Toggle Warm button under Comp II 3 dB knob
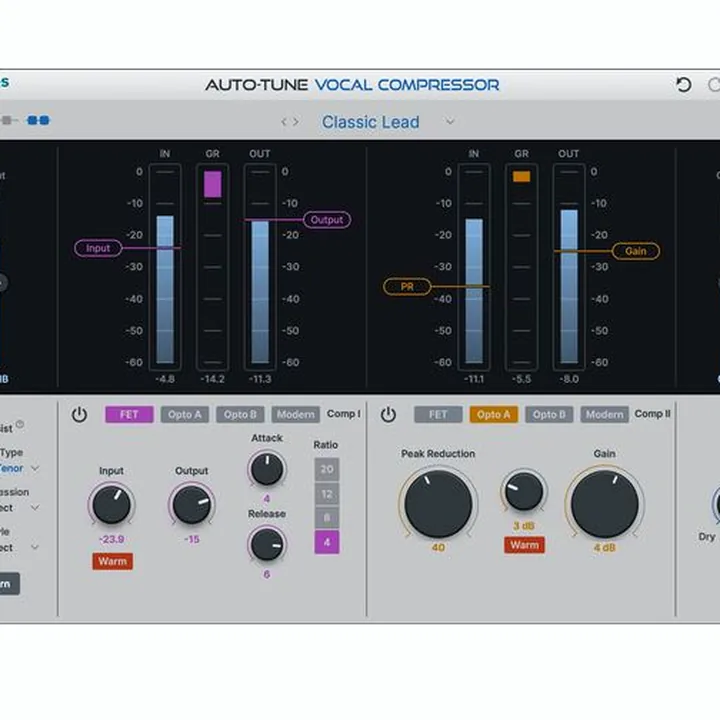Image resolution: width=720 pixels, height=720 pixels. coord(524,545)
